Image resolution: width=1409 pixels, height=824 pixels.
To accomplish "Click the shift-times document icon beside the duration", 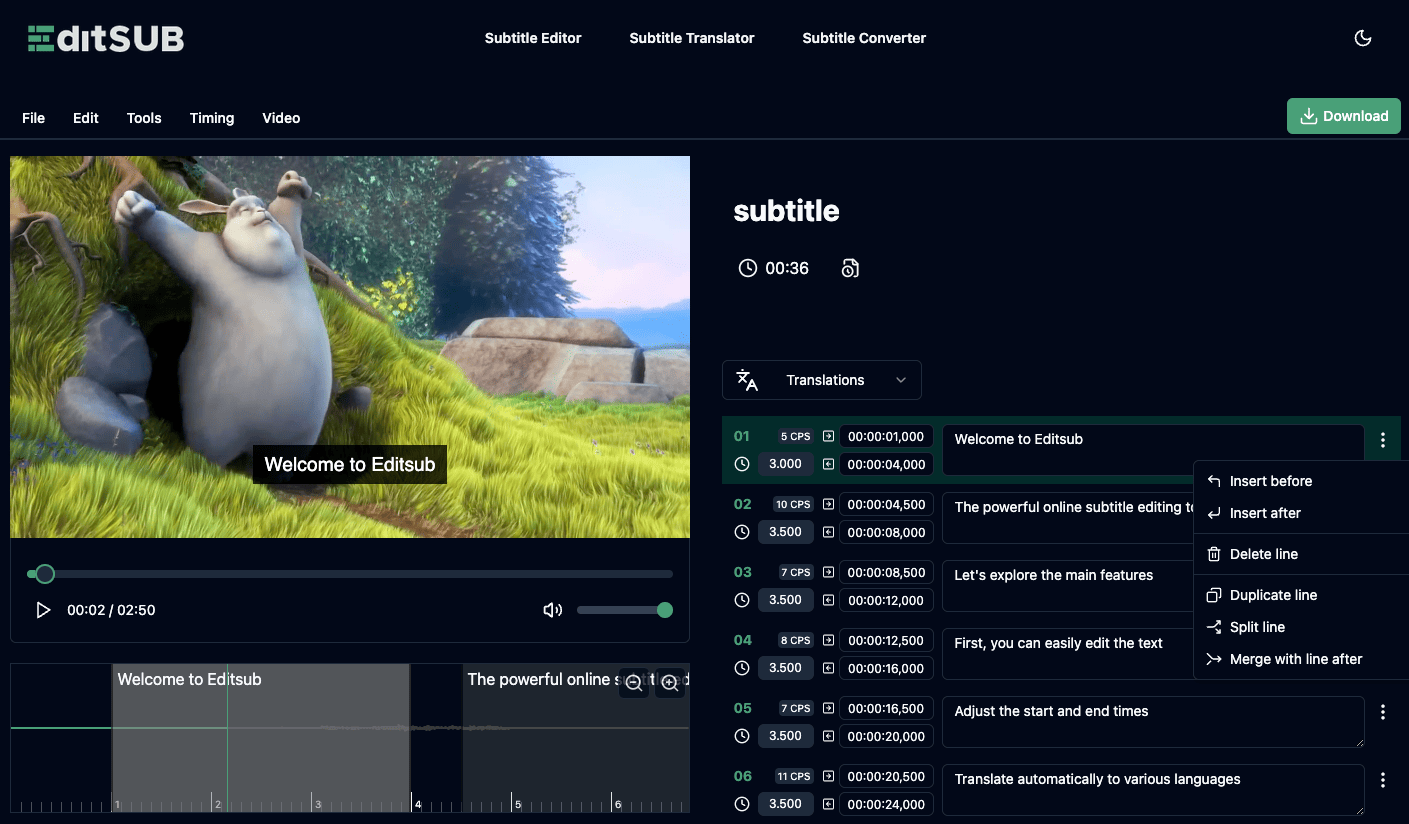I will [x=850, y=268].
